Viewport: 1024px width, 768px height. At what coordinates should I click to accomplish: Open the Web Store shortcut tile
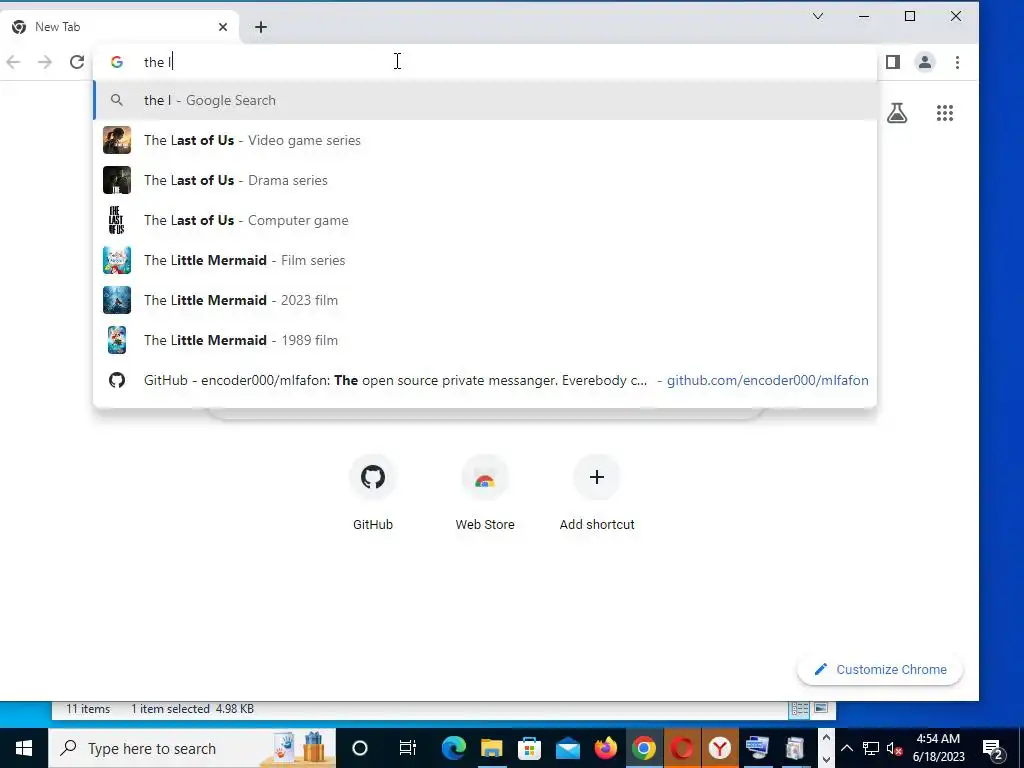(485, 493)
